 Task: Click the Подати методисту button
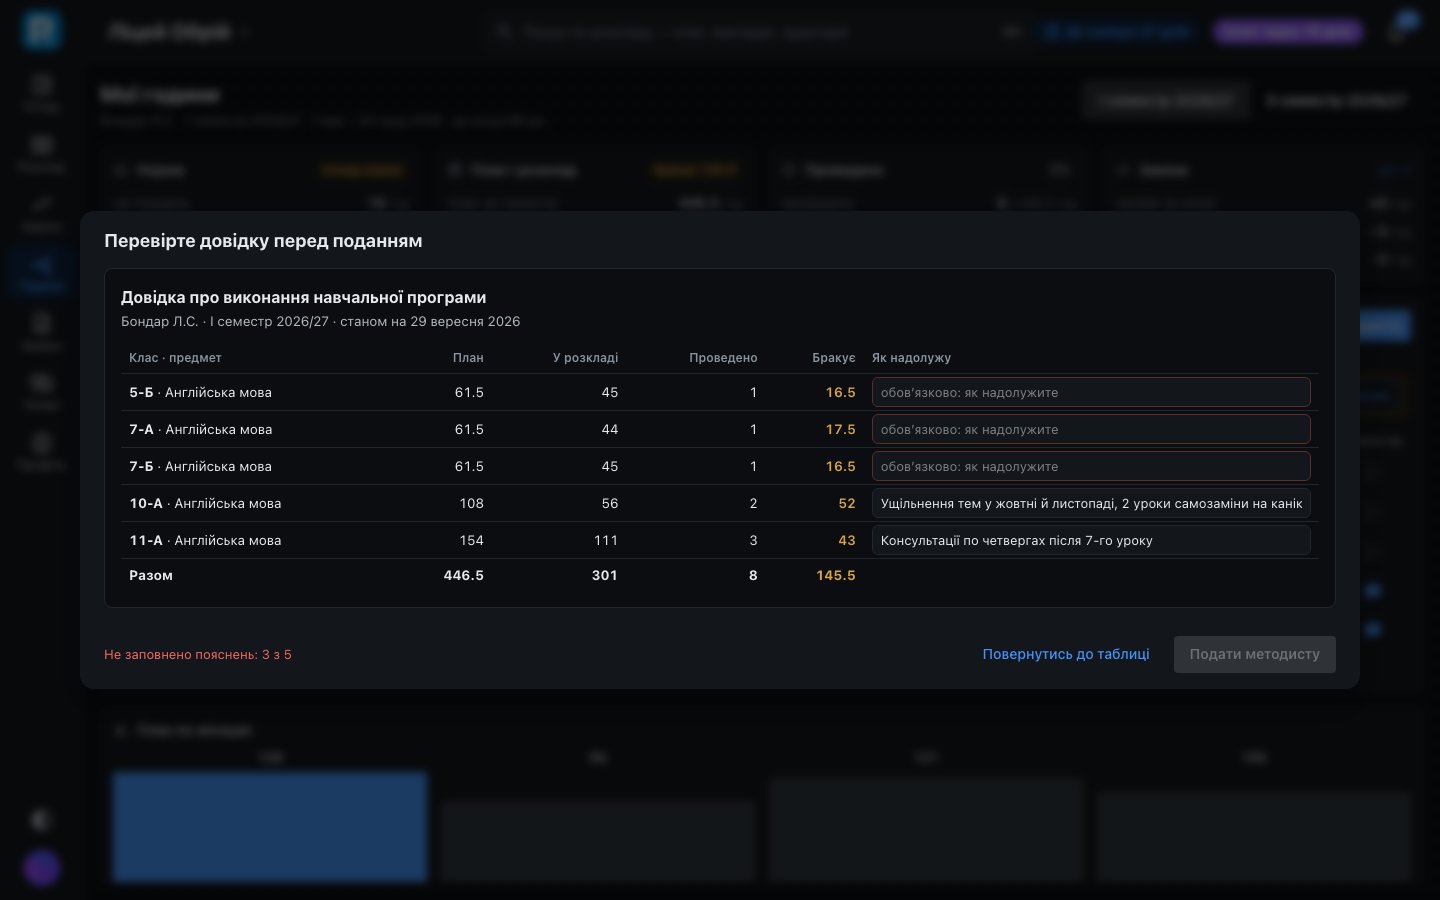tap(1255, 654)
